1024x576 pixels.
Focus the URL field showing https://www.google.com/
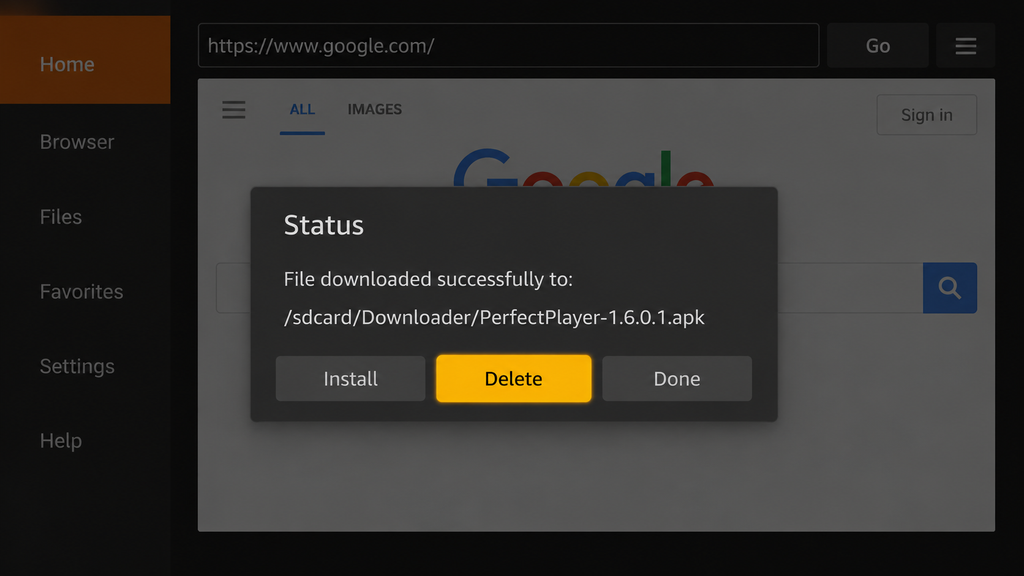coord(508,45)
